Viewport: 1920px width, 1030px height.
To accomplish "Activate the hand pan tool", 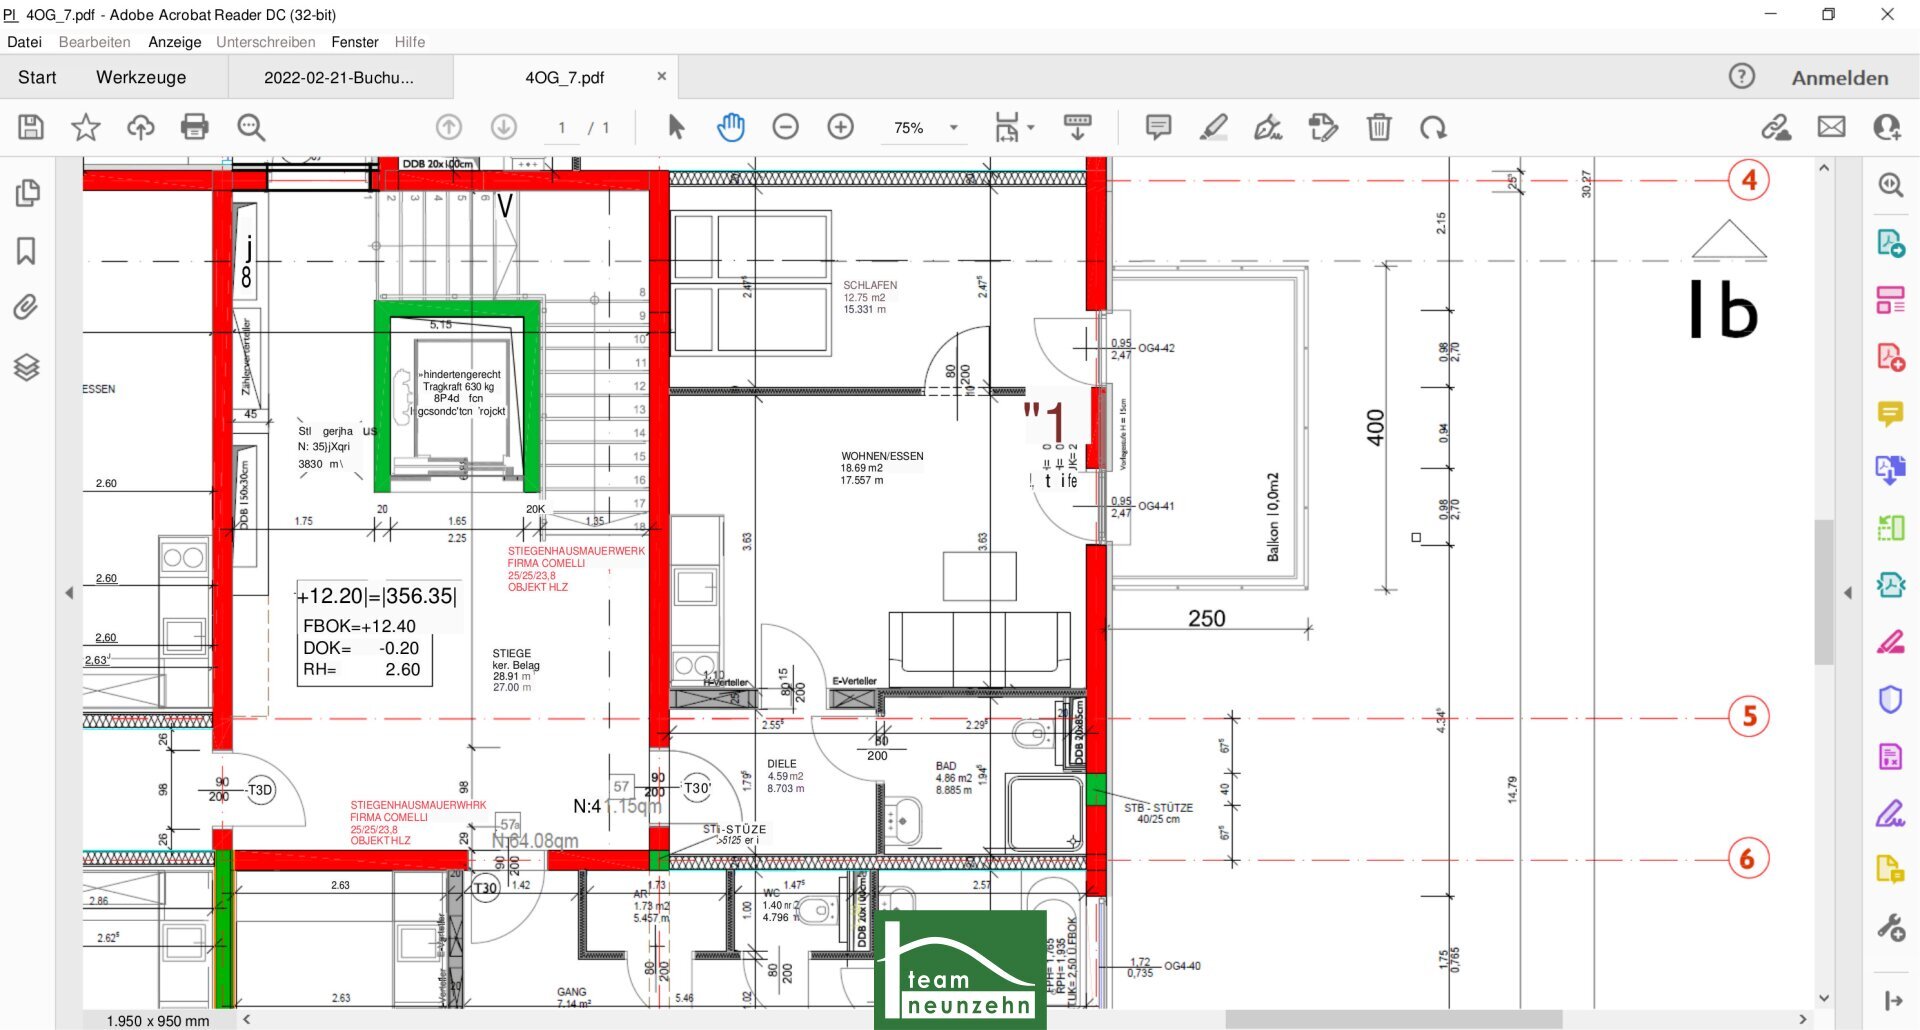I will 731,127.
